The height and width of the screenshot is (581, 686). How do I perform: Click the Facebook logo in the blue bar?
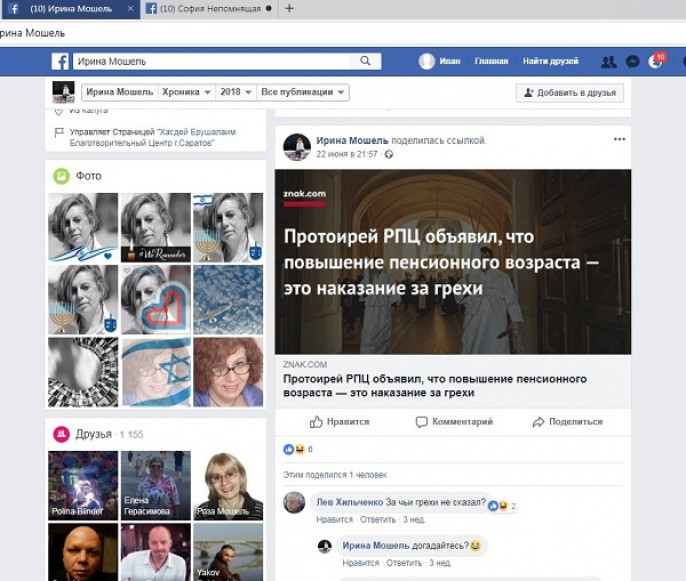(60, 62)
